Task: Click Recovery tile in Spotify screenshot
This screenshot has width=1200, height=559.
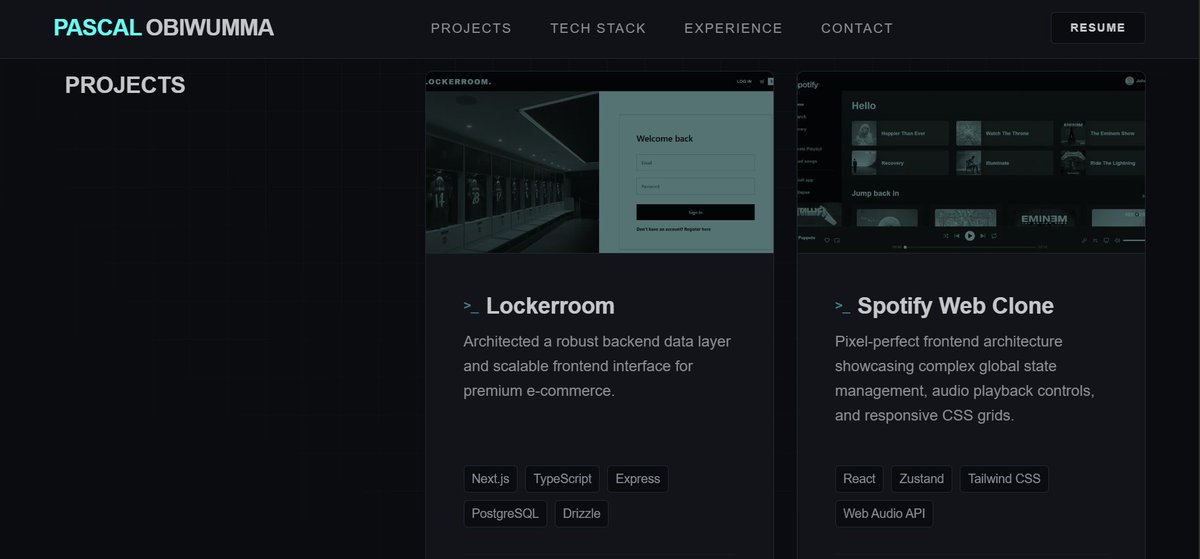Action: point(900,163)
